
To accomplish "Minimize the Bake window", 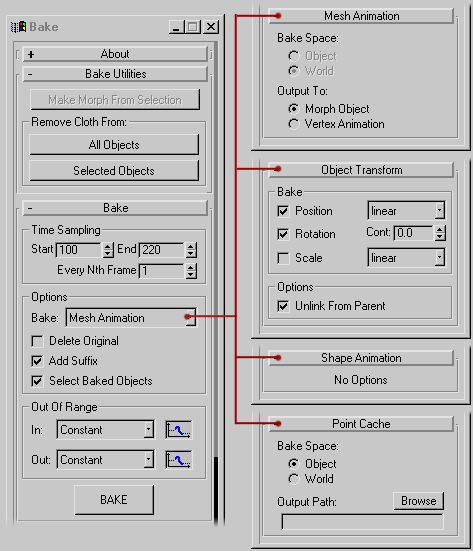I will pos(176,27).
